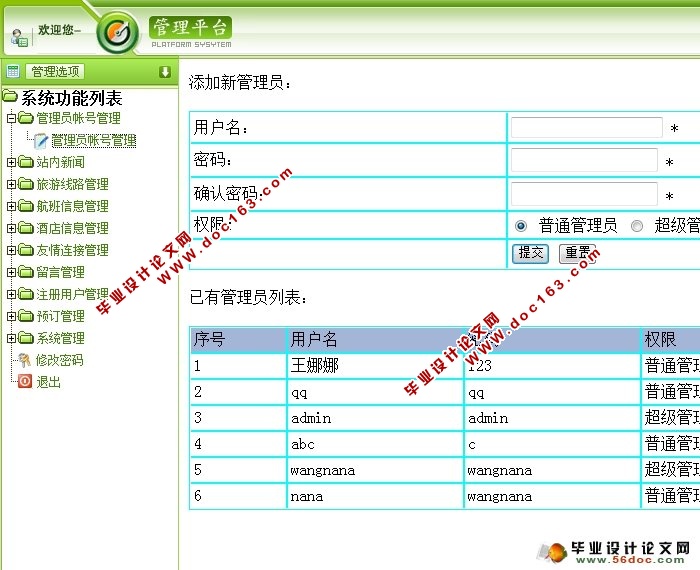700x570 pixels.
Task: Select the 普通管理员 radio button
Action: [521, 226]
